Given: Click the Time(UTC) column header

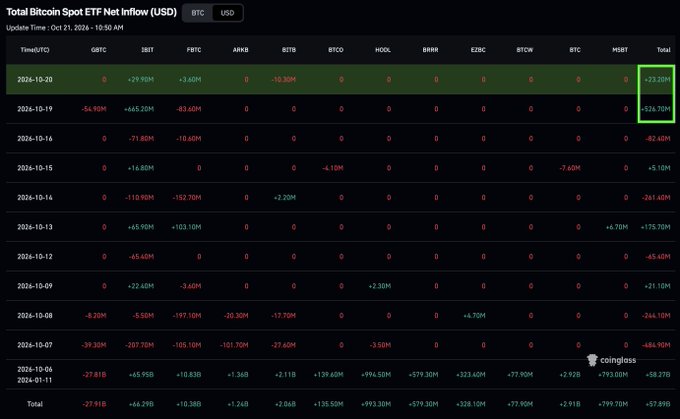Looking at the screenshot, I should tap(35, 50).
